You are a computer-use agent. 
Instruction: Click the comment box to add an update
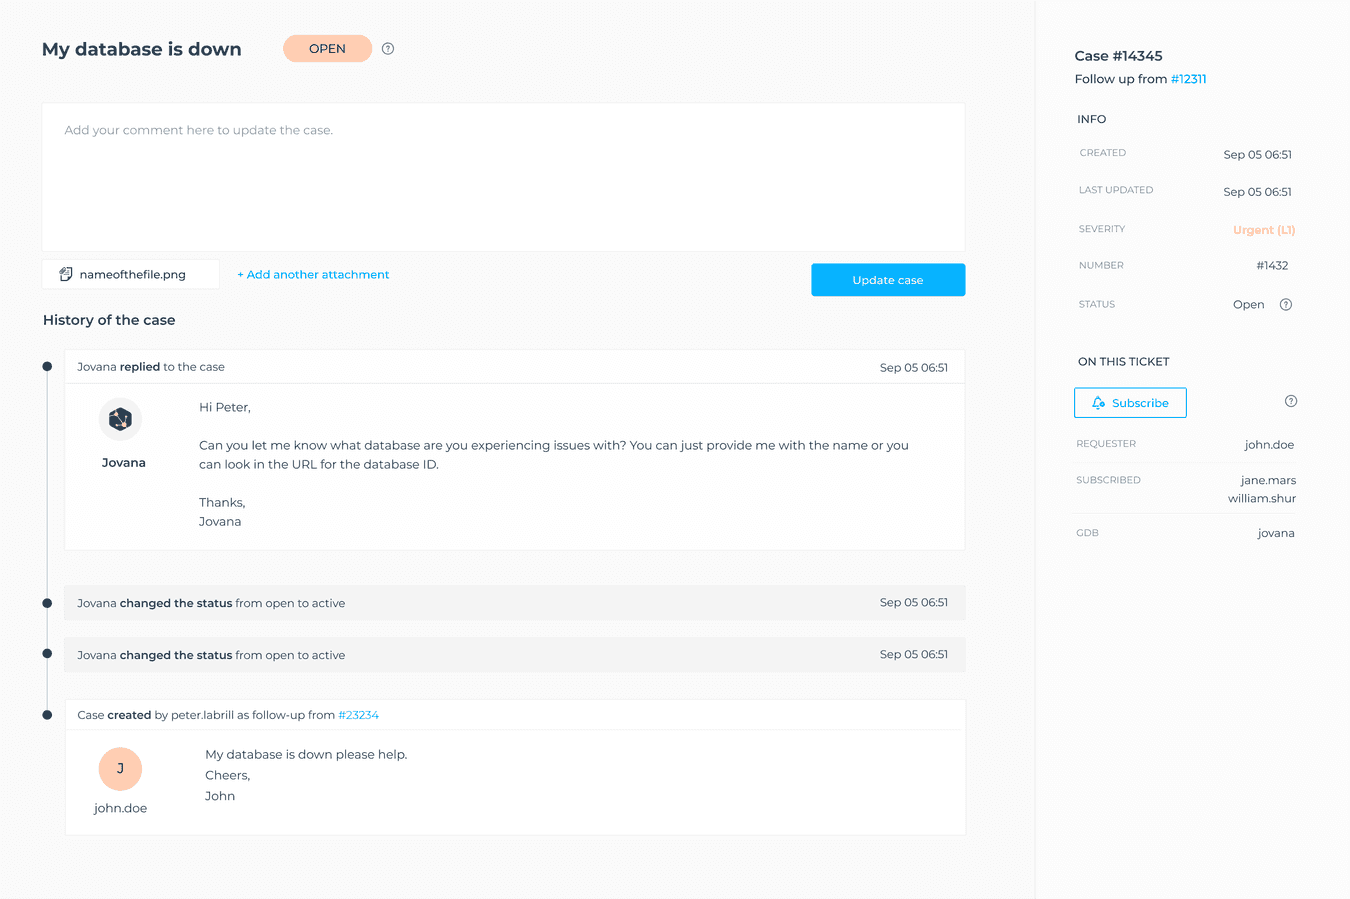click(x=503, y=175)
